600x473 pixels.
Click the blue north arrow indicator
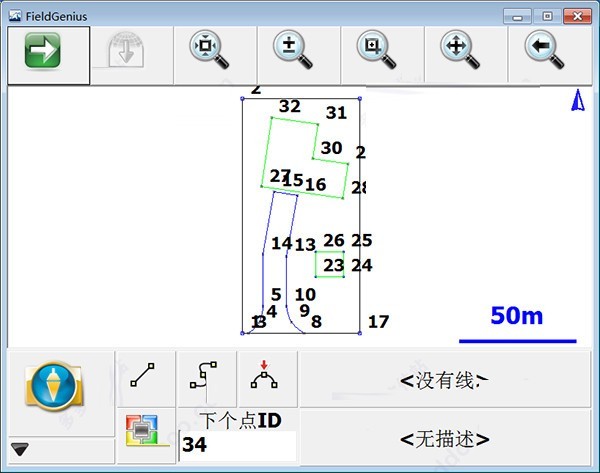tap(578, 100)
